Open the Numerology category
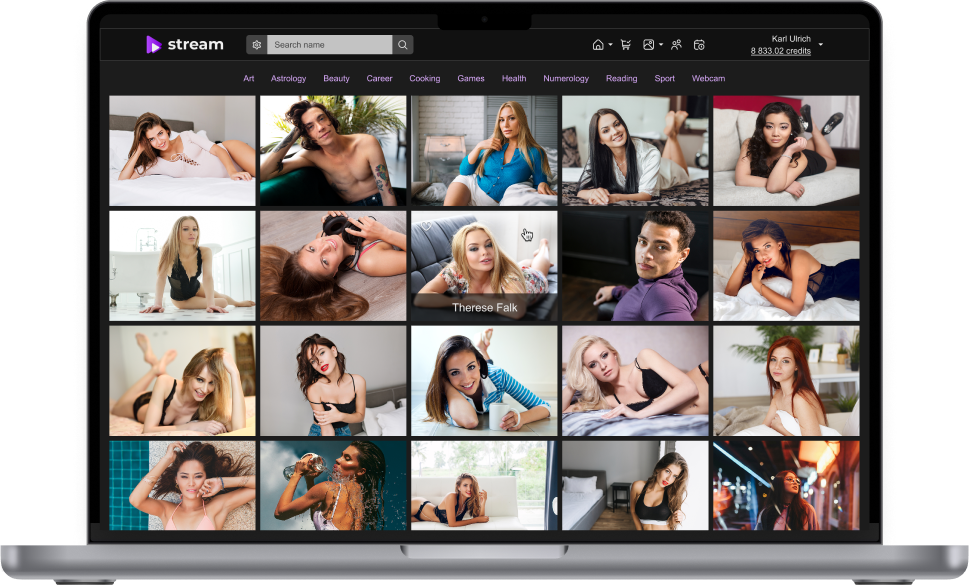The width and height of the screenshot is (969, 586). click(566, 78)
